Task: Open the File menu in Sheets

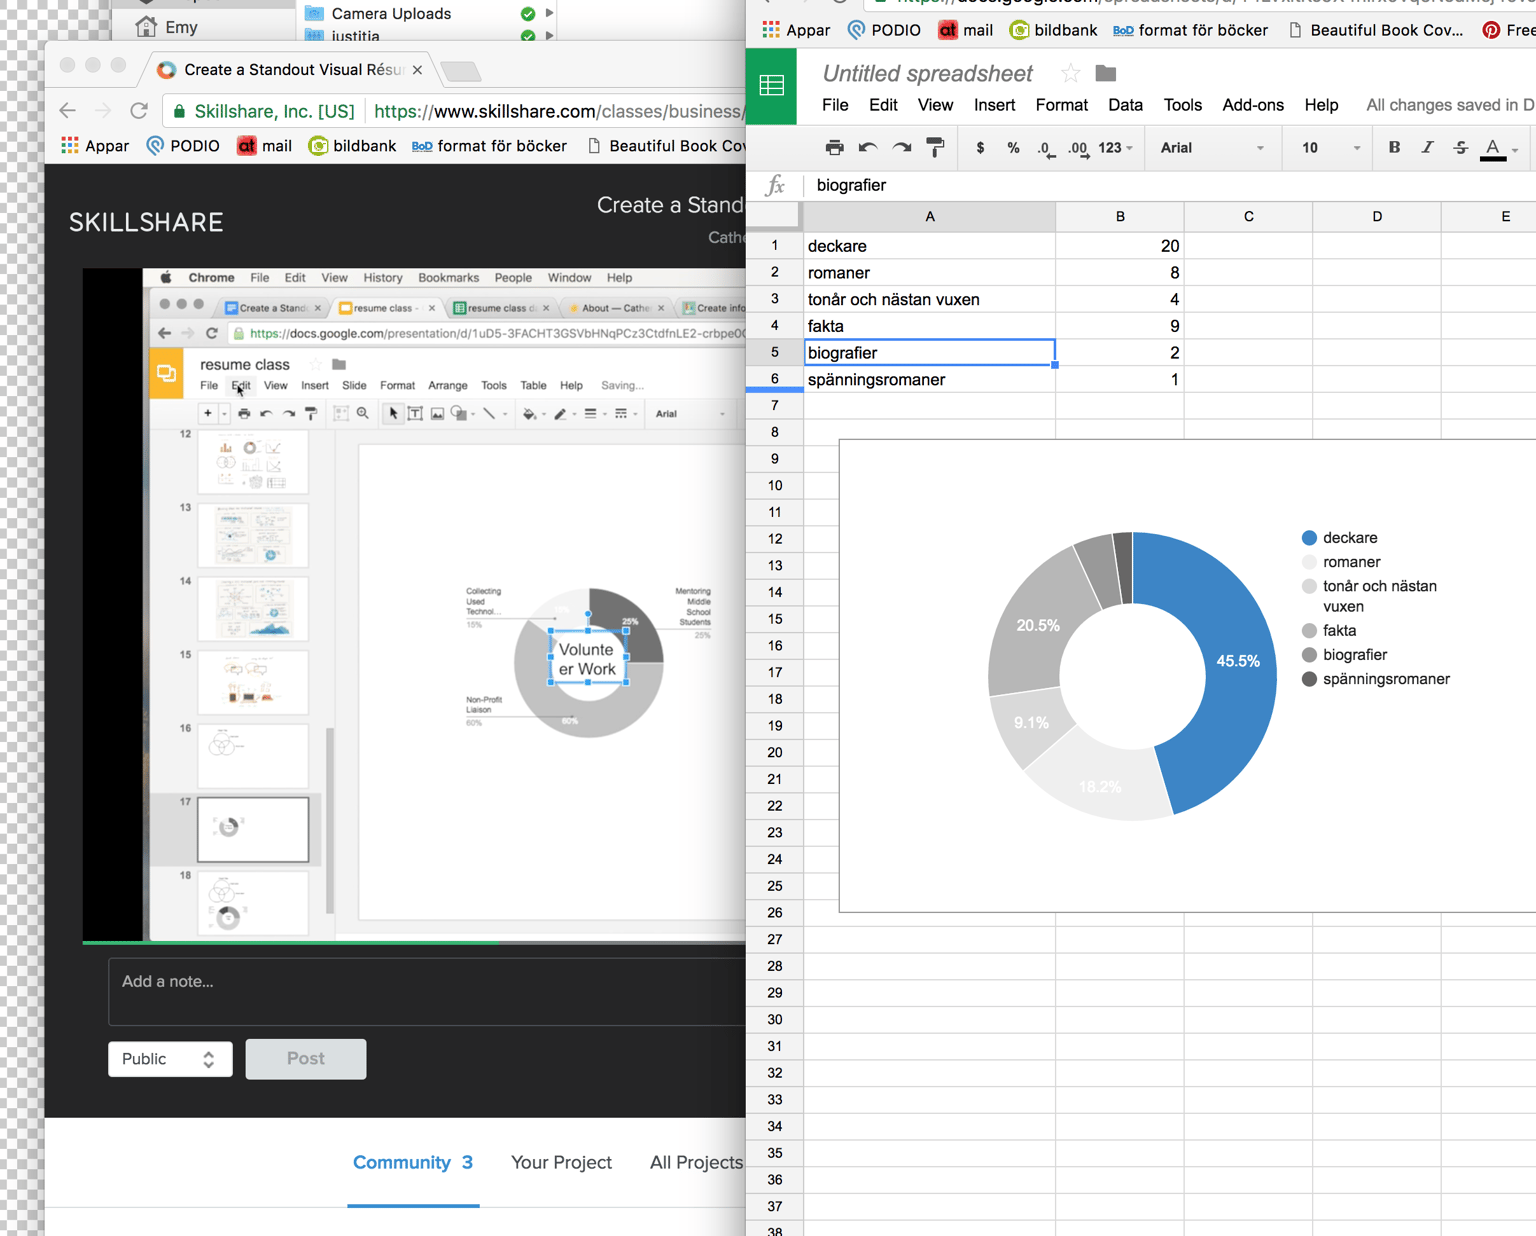Action: click(835, 105)
